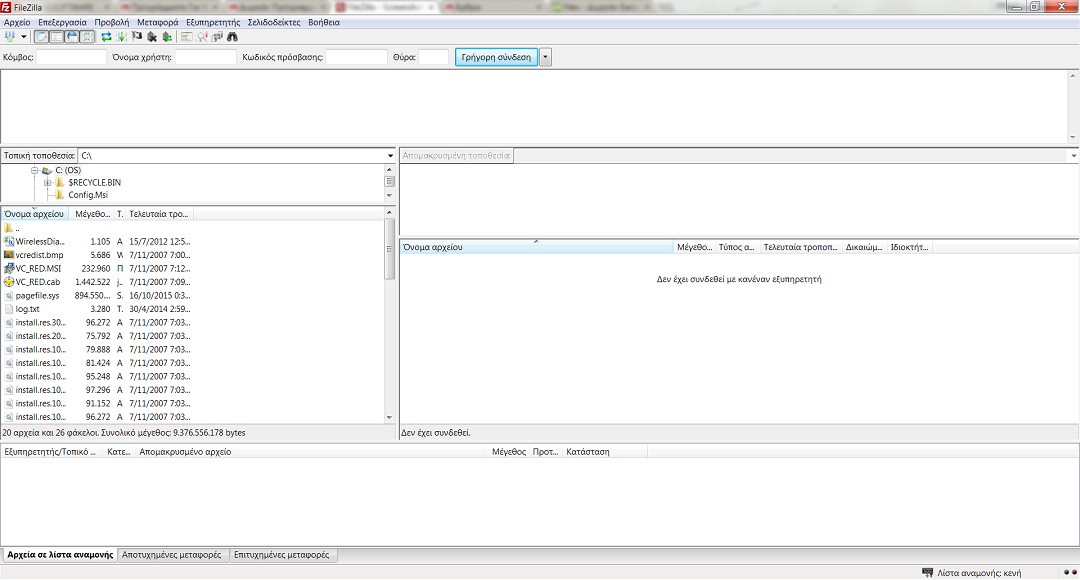Click the Όνομα χρήστη input field
Viewport: 1080px width, 580px height.
point(205,57)
